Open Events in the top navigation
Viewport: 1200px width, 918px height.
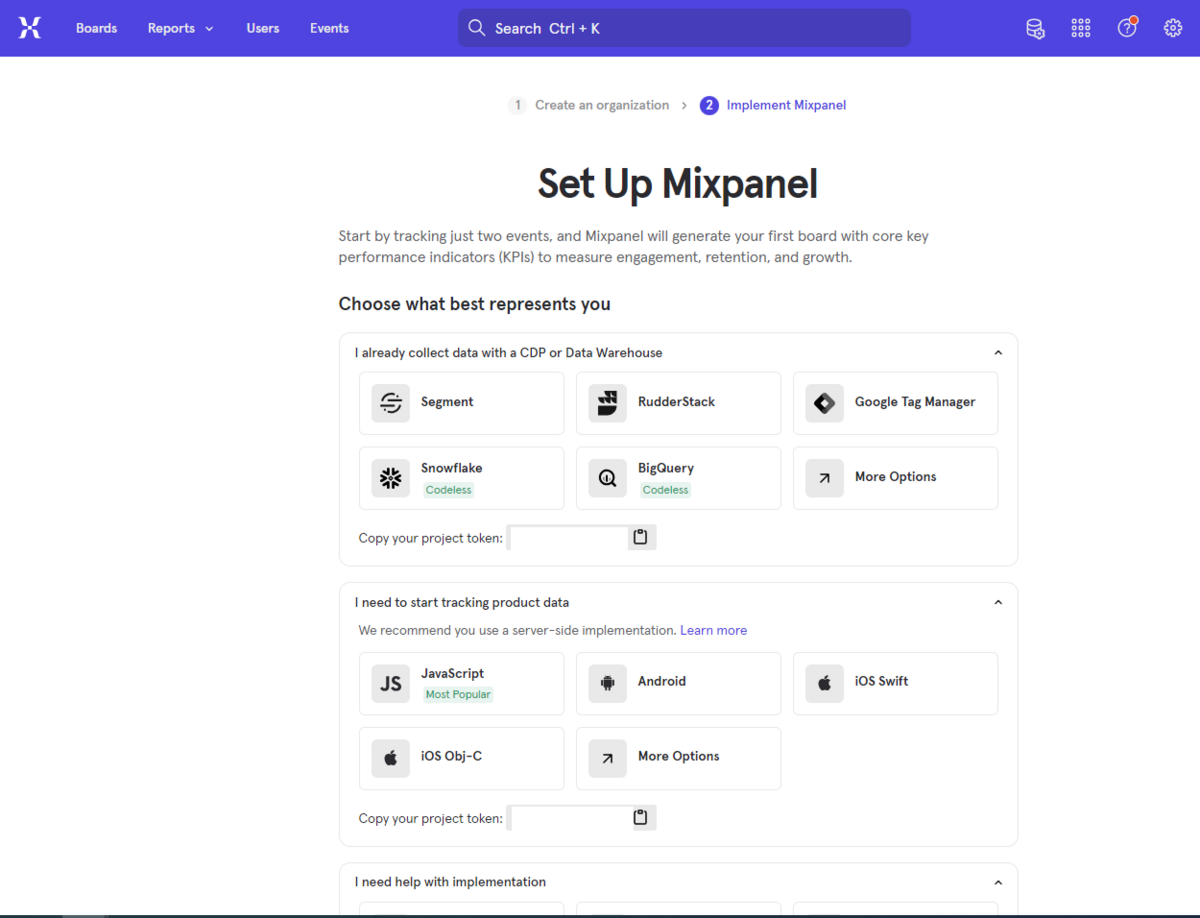(x=329, y=28)
